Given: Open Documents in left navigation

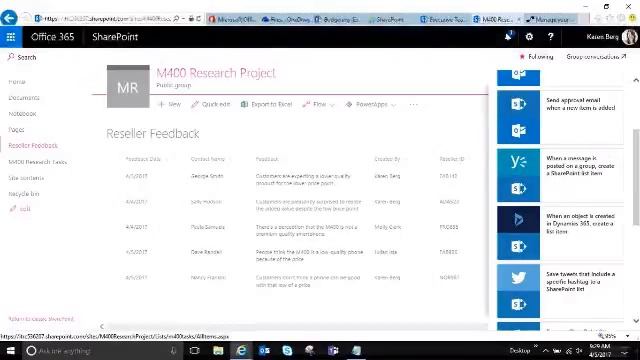Looking at the screenshot, I should click(x=24, y=98).
